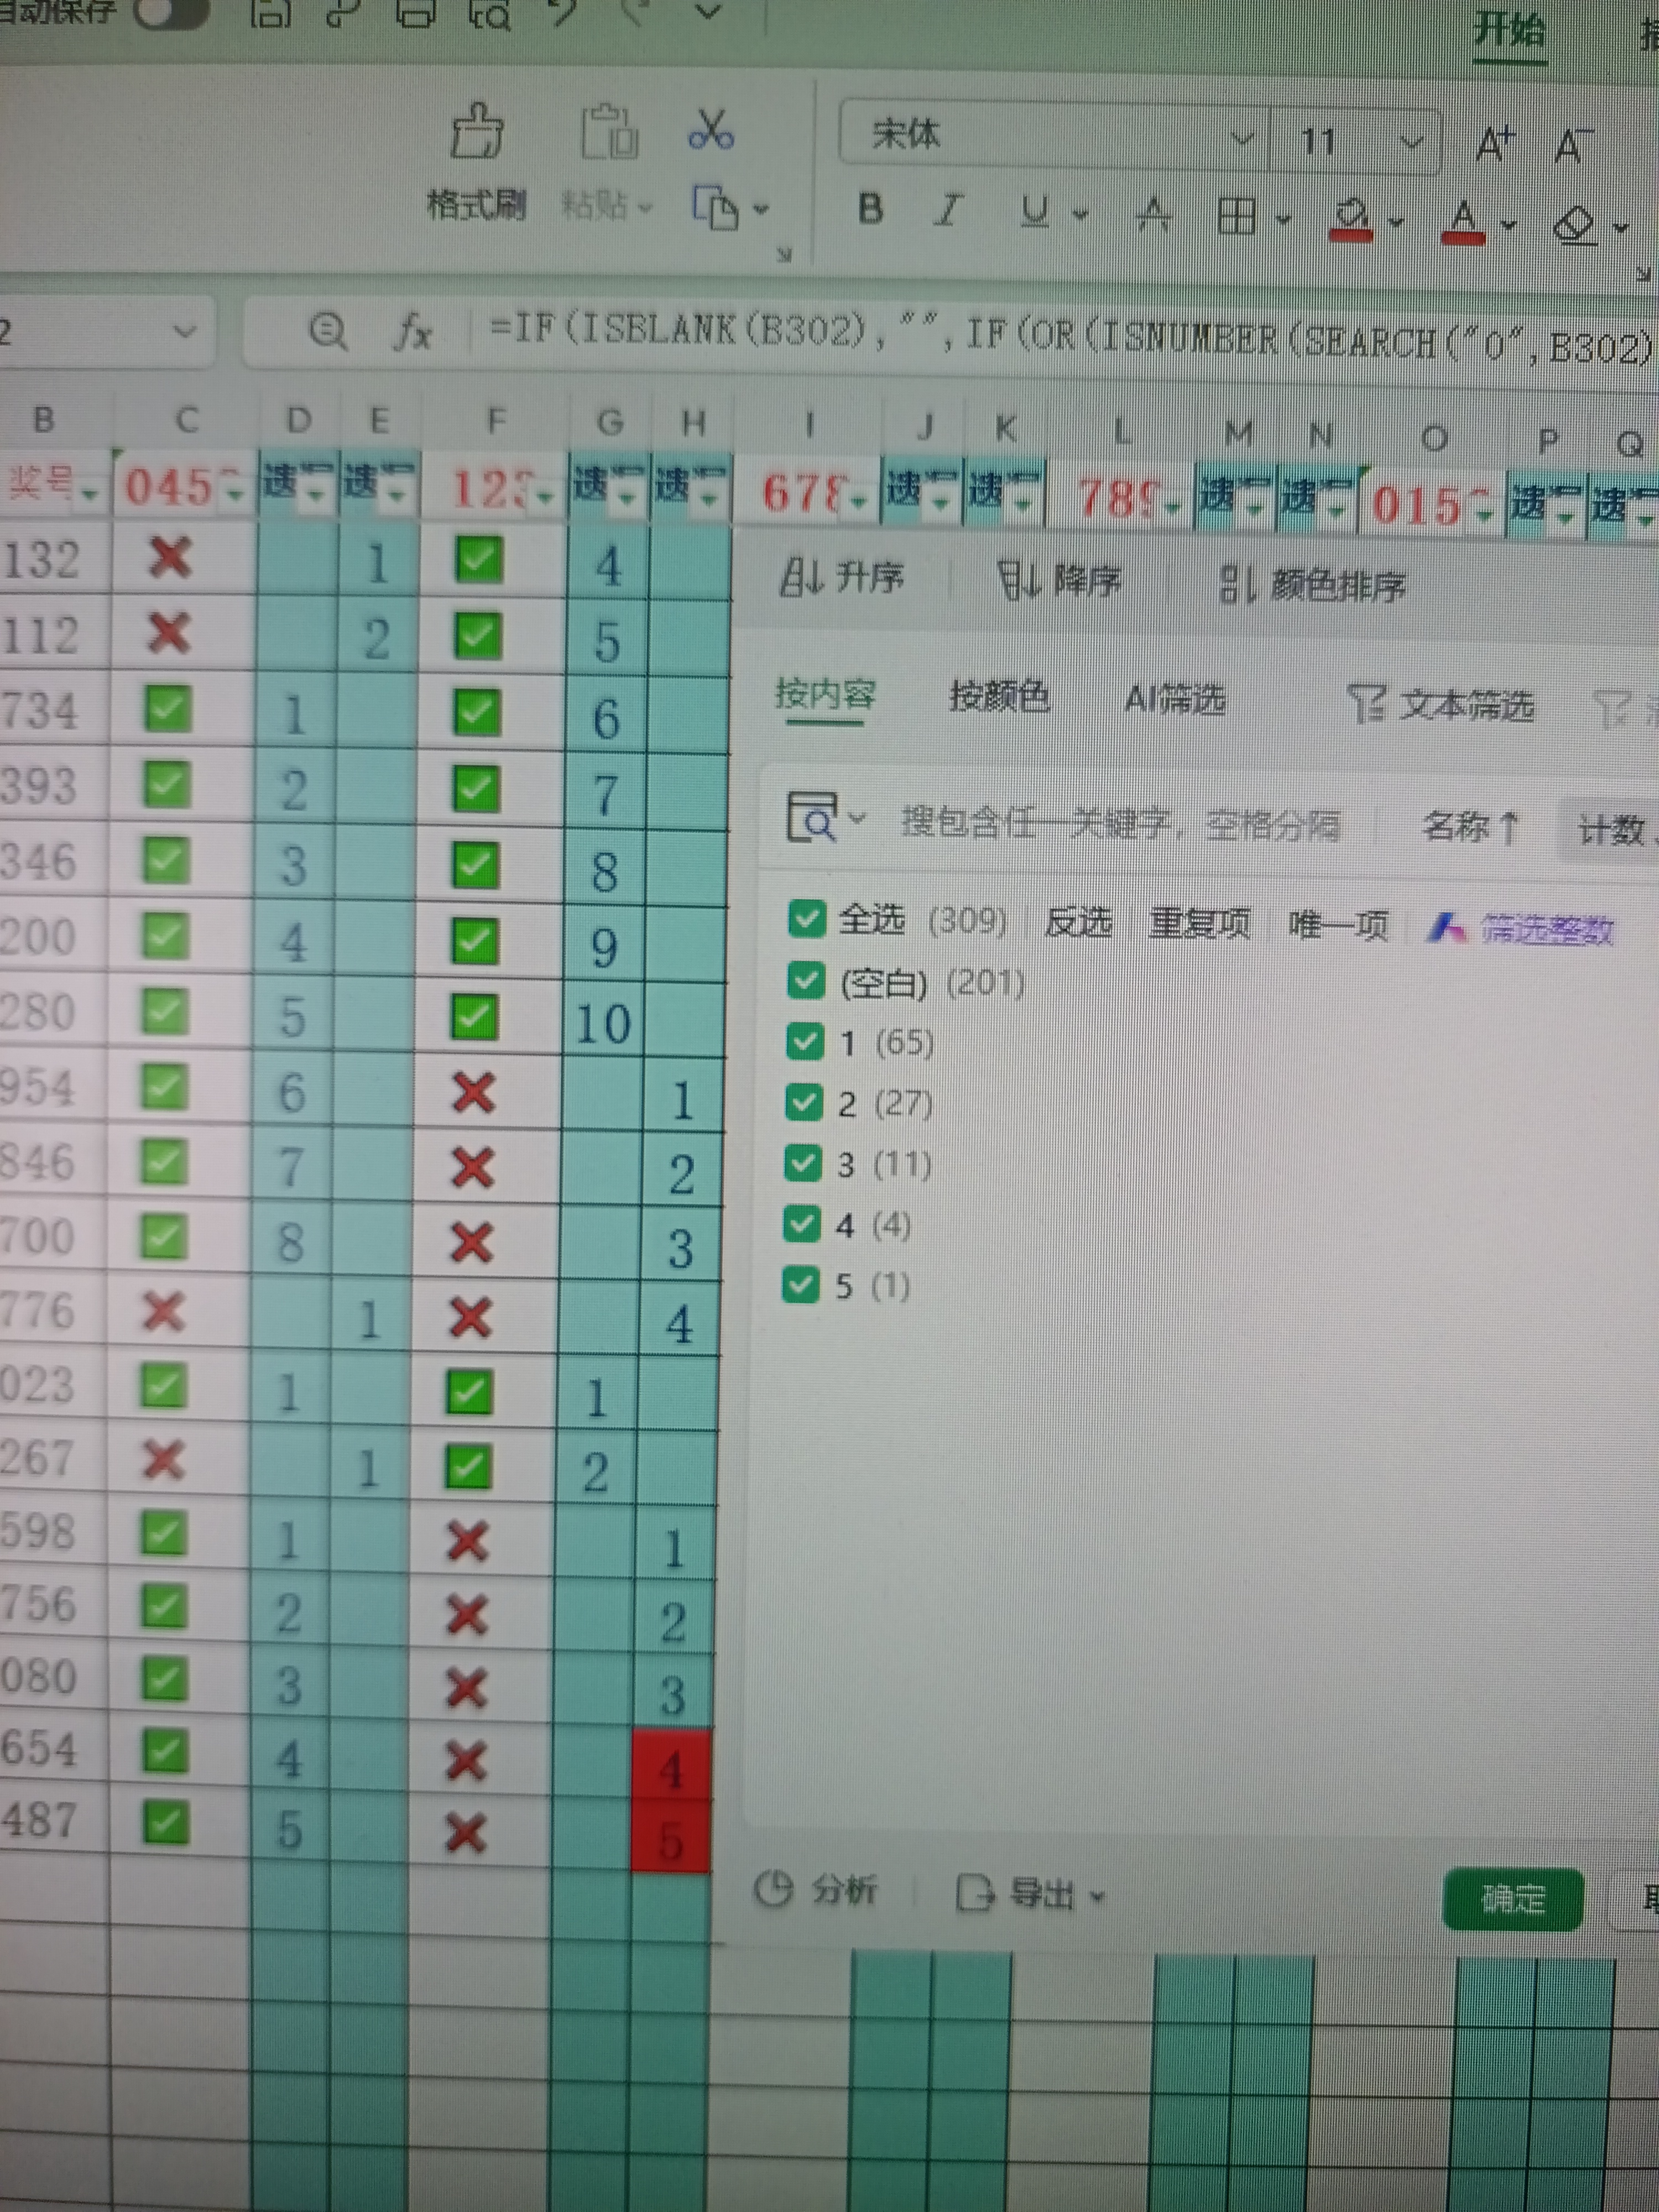Click the AI 筛选整数 smart filter link
1659x2212 pixels.
point(1520,929)
